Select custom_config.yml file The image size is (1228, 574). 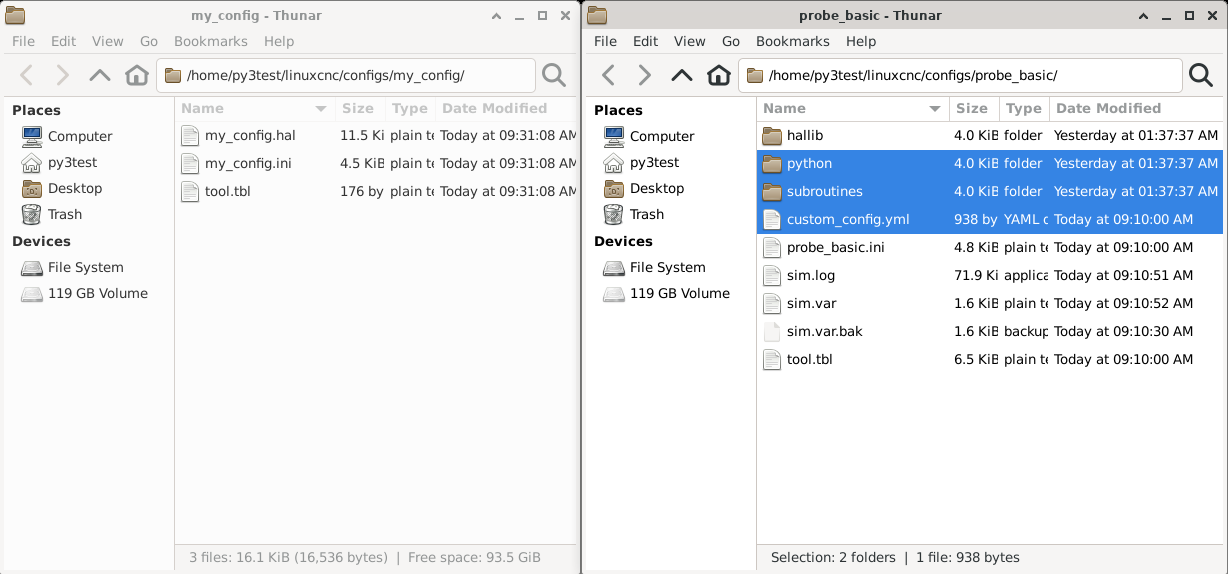click(990, 219)
